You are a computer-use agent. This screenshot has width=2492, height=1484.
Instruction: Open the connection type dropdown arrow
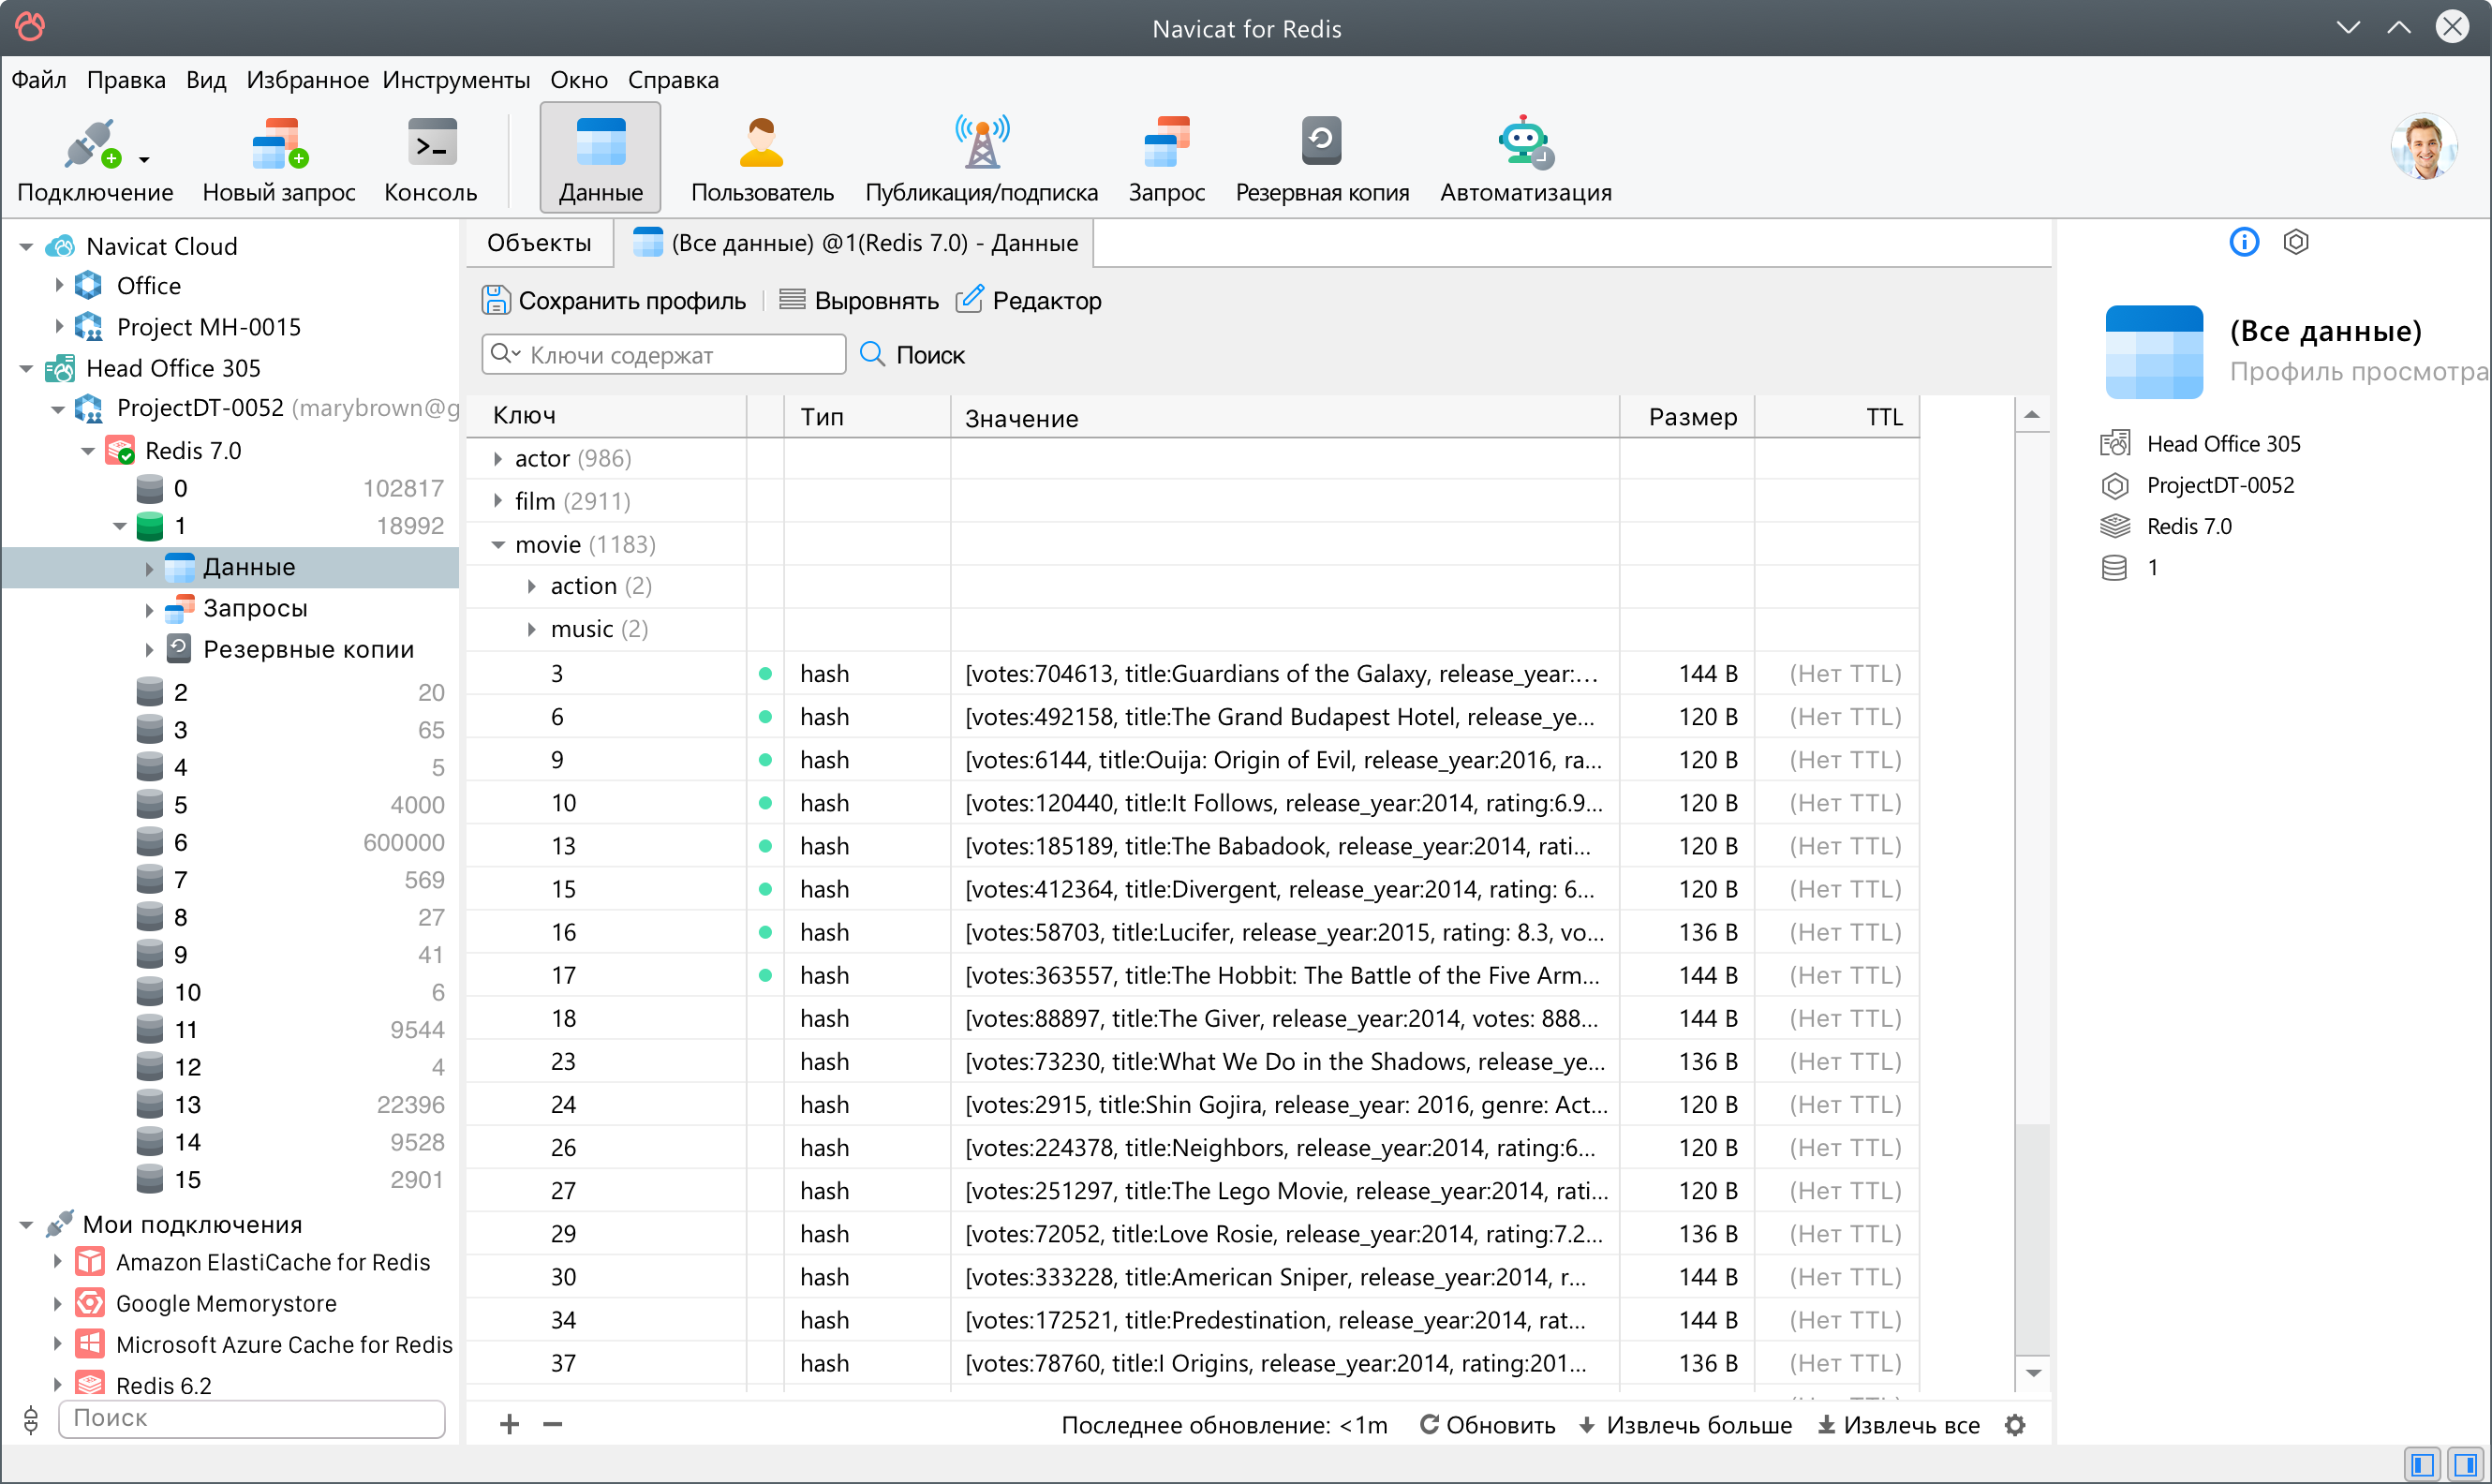click(144, 160)
